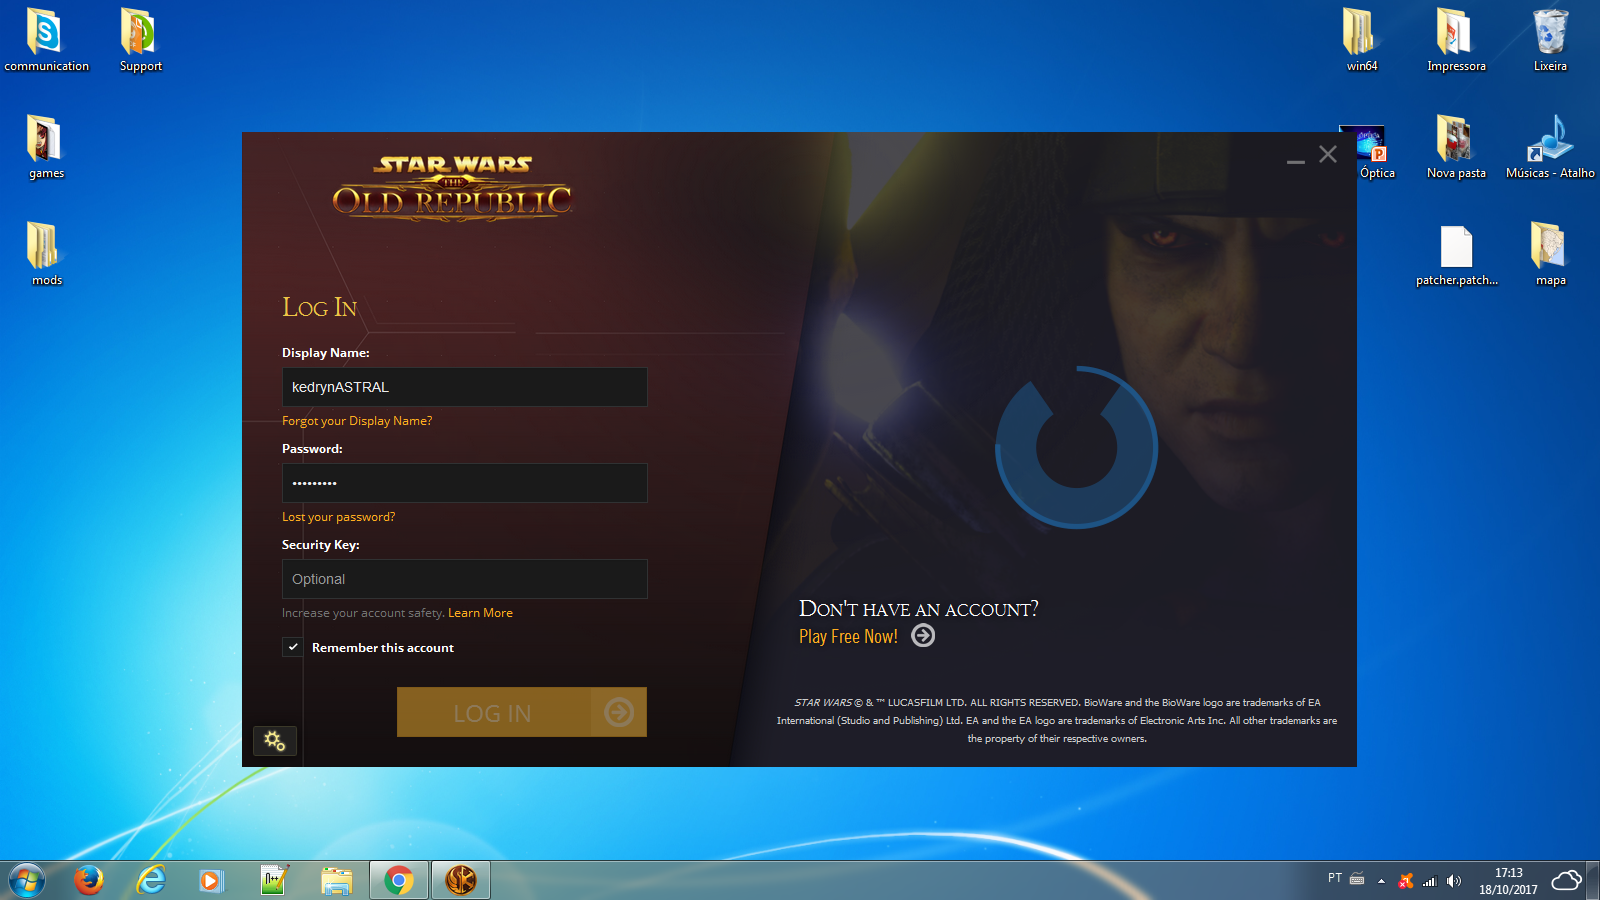Screen dimensions: 1600x900
Task: Click the LOG IN button
Action: click(x=521, y=712)
